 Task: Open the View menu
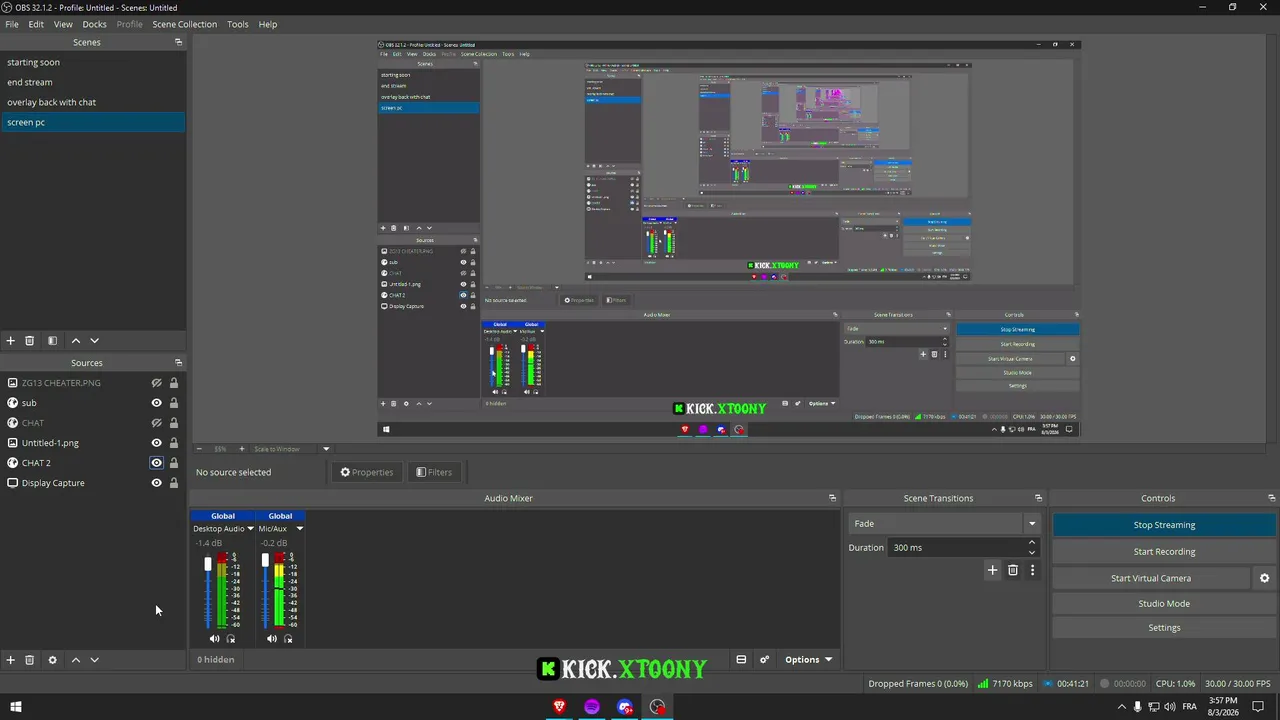[x=63, y=24]
